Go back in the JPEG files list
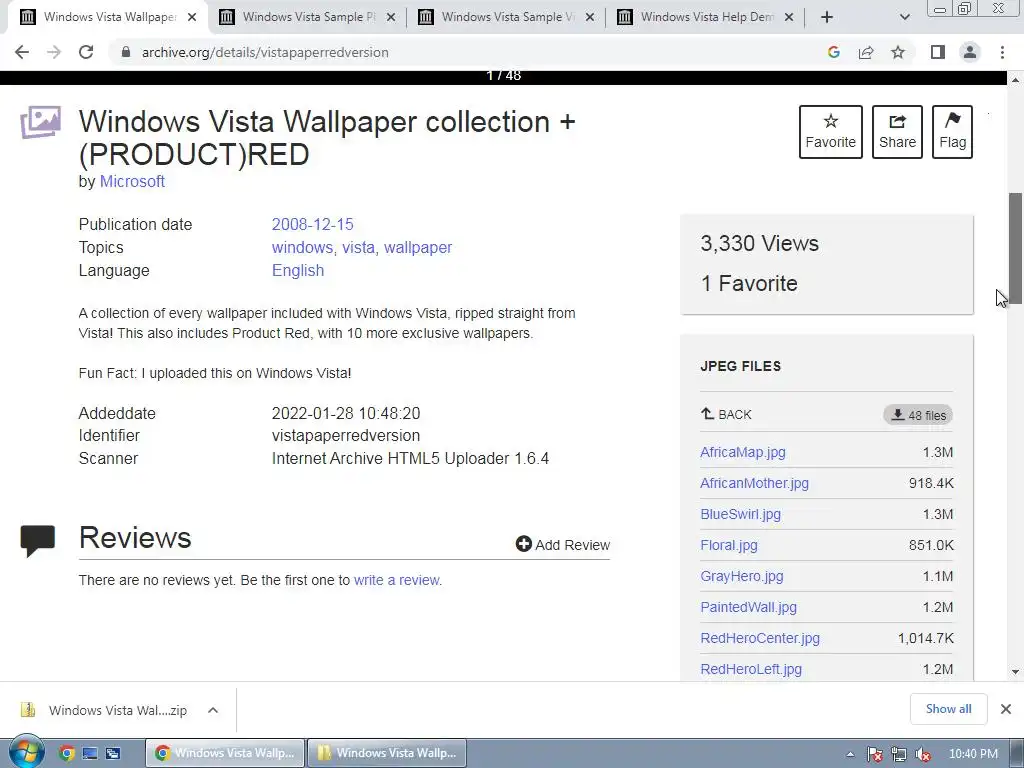Image resolution: width=1024 pixels, height=768 pixels. 726,414
